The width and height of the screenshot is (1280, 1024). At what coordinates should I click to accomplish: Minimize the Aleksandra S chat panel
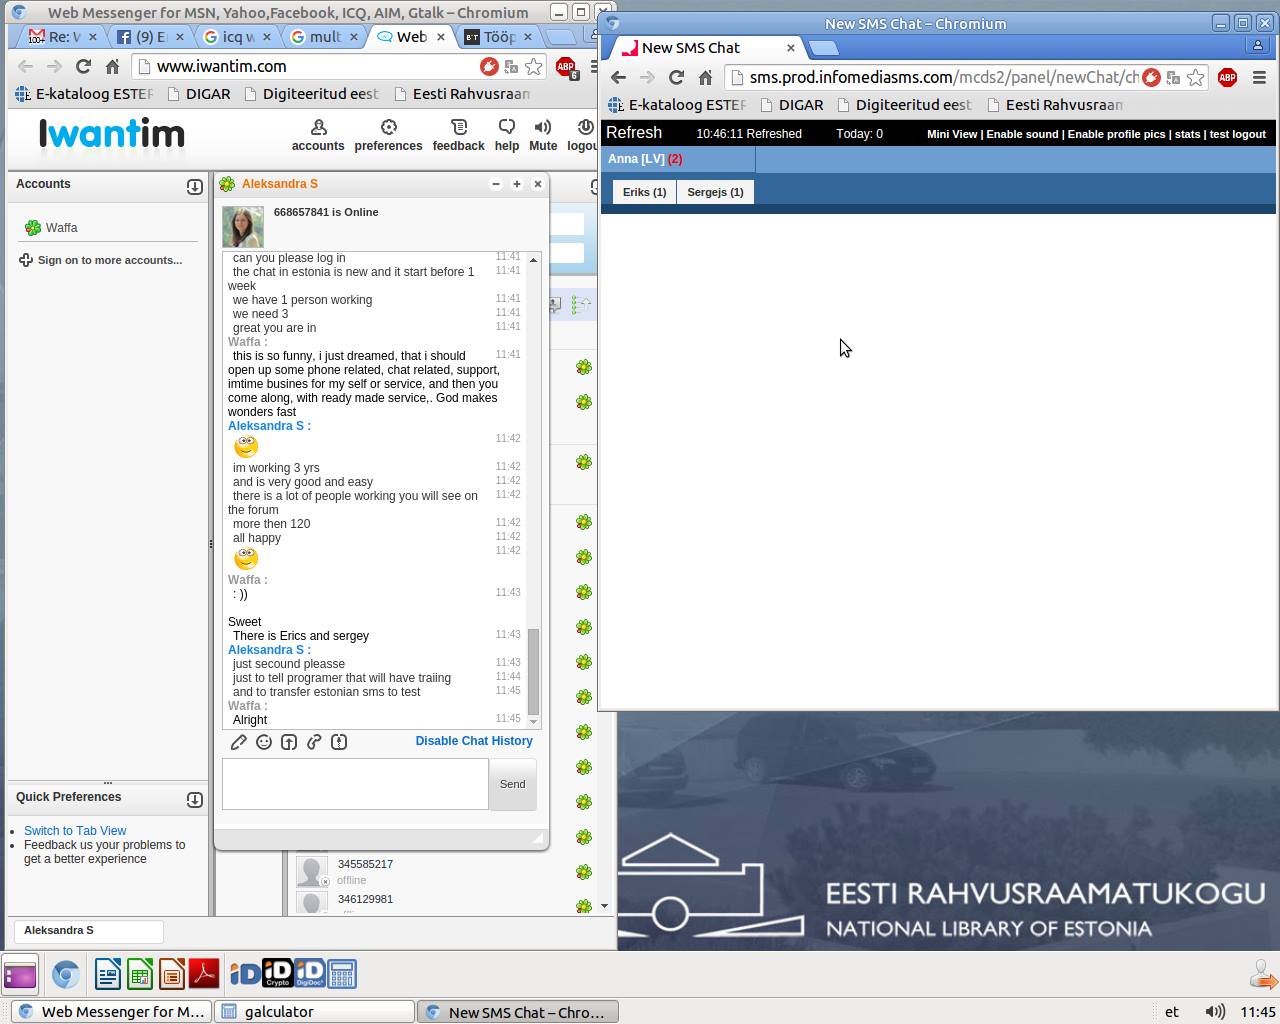tap(496, 184)
